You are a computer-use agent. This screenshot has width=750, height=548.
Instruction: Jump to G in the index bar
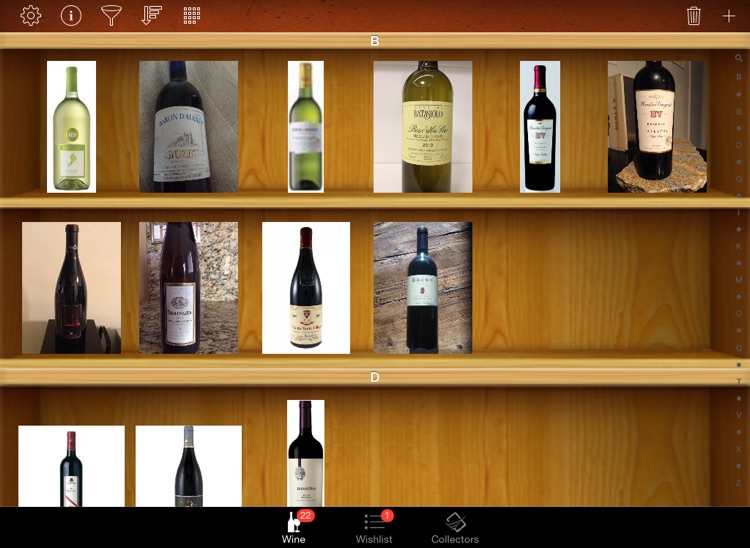click(739, 179)
